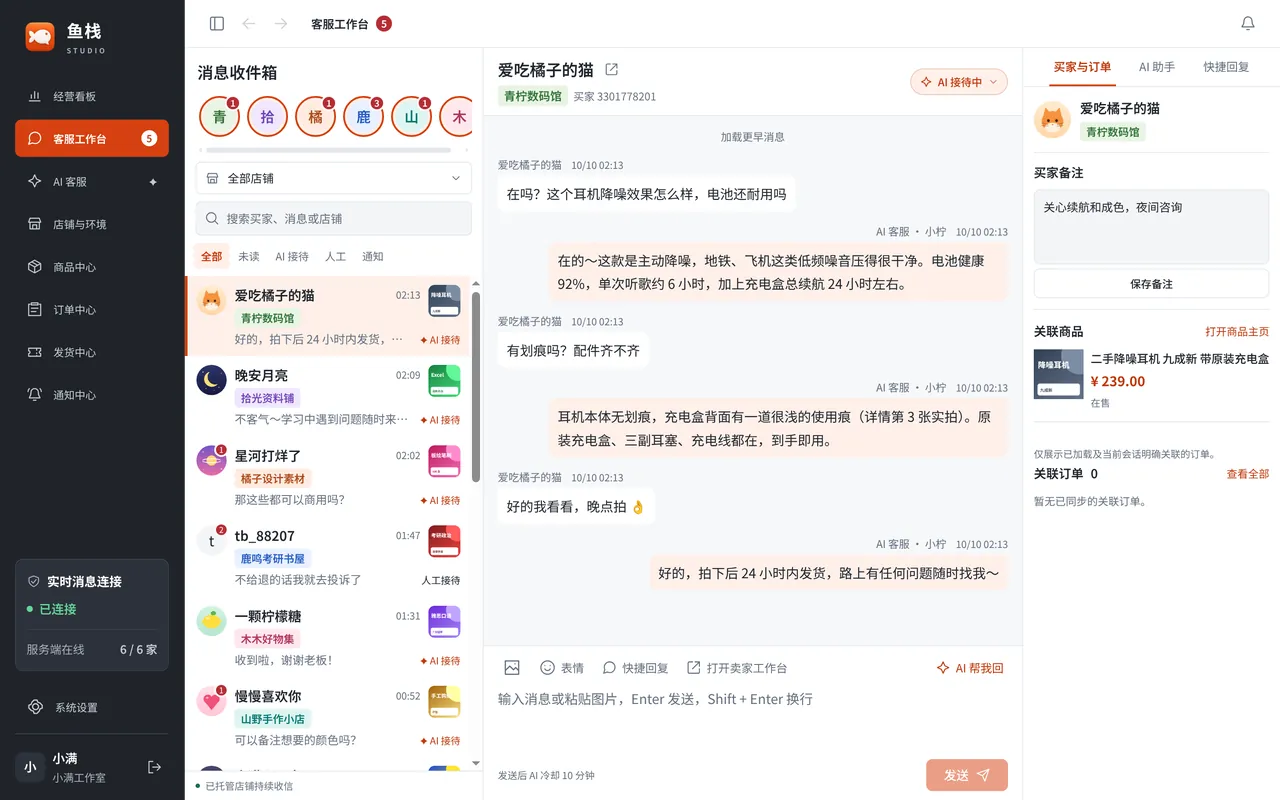Image resolution: width=1280 pixels, height=800 pixels.
Task: Click 查看全部 orders link
Action: pos(1248,474)
